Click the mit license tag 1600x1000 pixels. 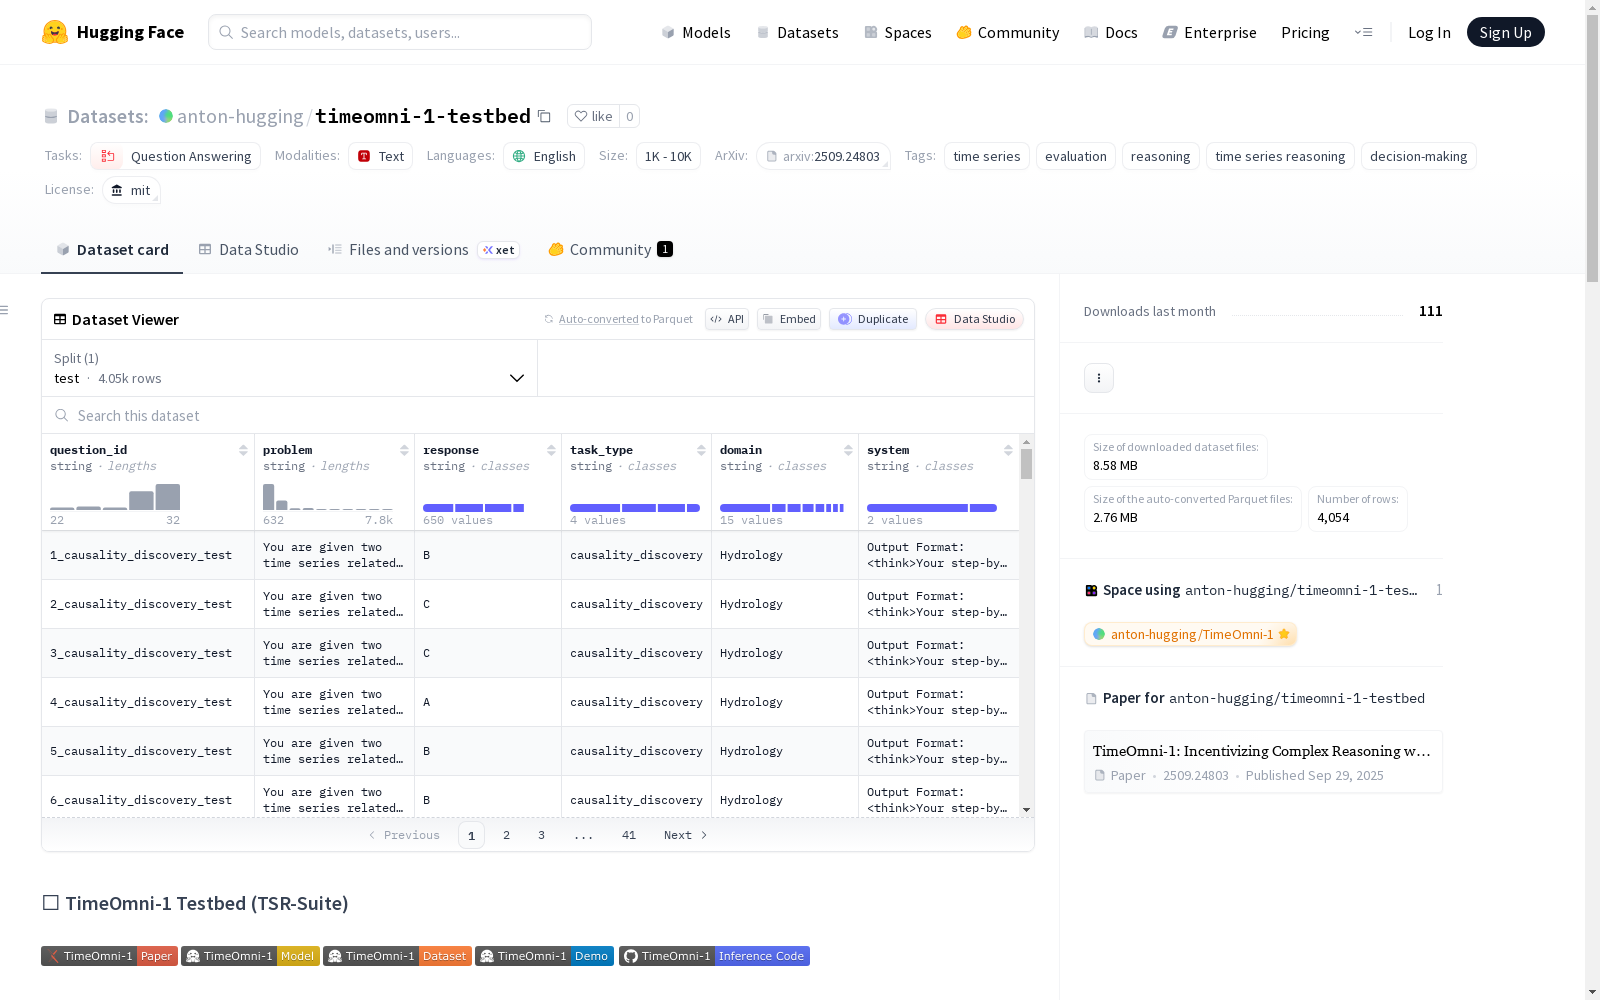tap(131, 190)
